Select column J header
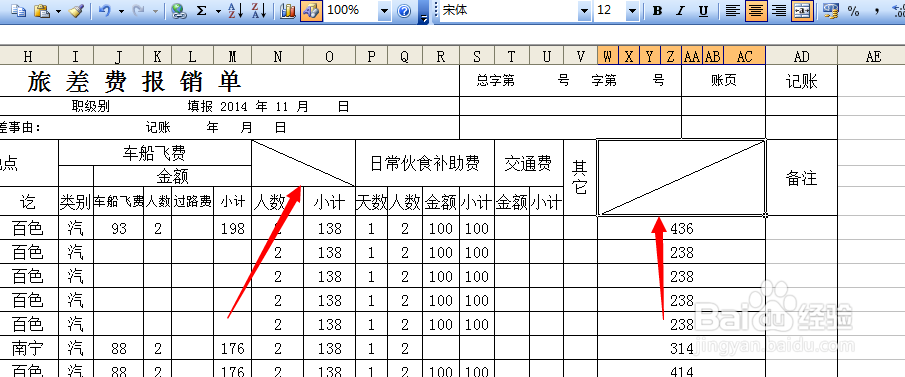Viewport: 905px width, 377px height. tap(119, 56)
